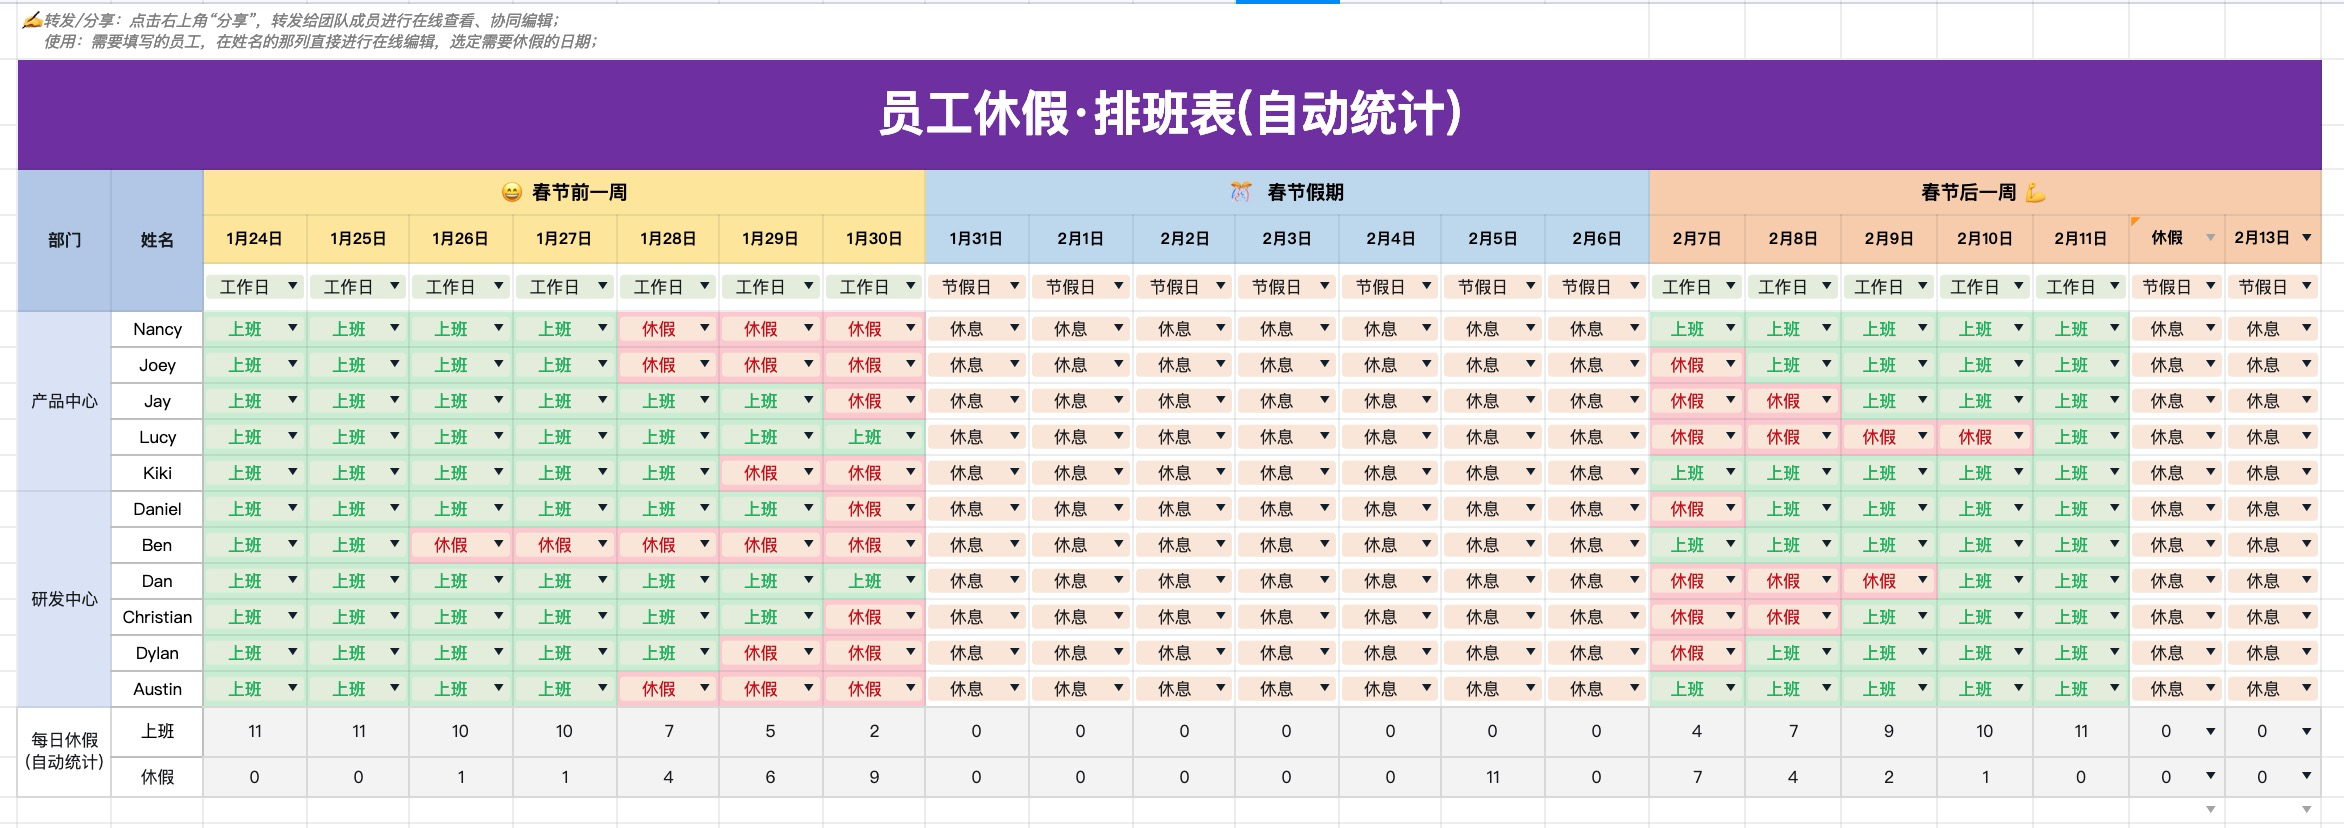The width and height of the screenshot is (2344, 828).
Task: Click the celebration emoji beside 春节假期
Action: pyautogui.click(x=1240, y=192)
